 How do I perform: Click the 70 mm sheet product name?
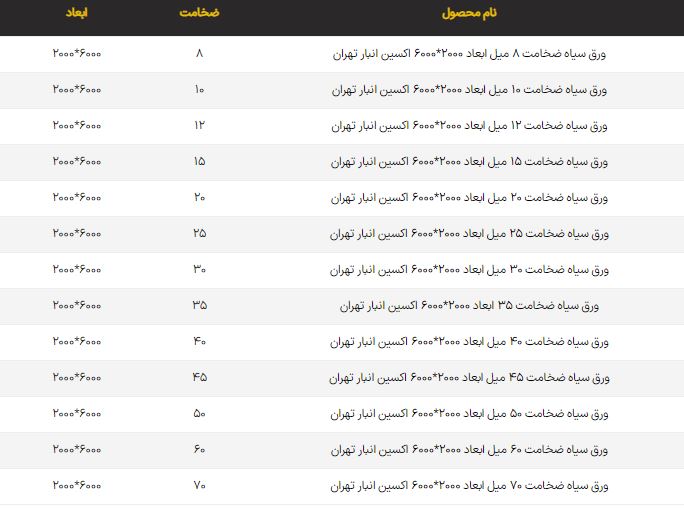(x=468, y=486)
